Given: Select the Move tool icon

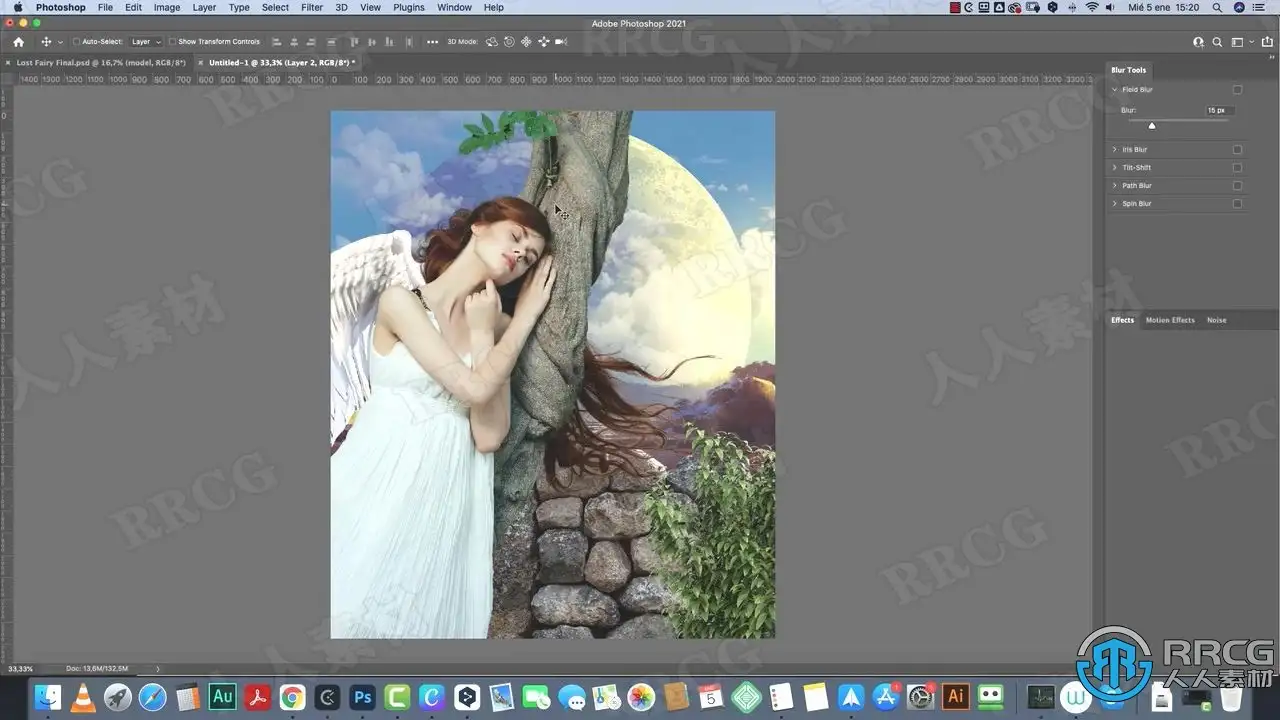Looking at the screenshot, I should (46, 42).
